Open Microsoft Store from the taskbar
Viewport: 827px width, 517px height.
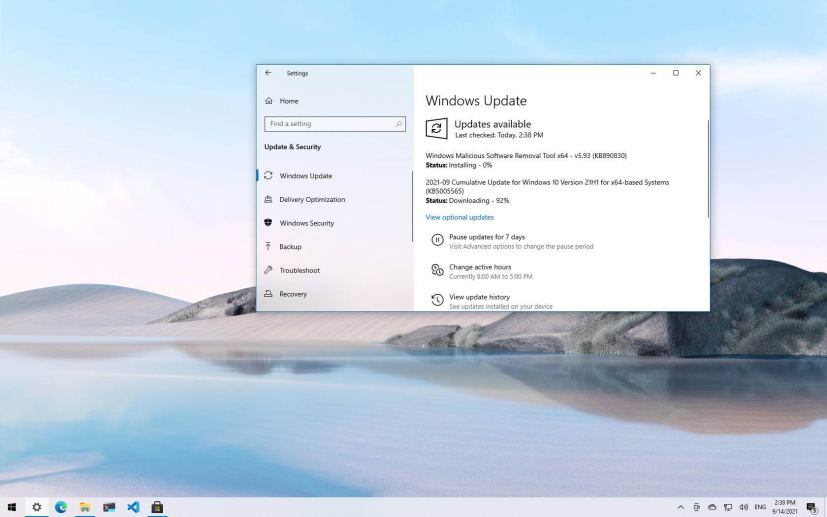pyautogui.click(x=157, y=507)
